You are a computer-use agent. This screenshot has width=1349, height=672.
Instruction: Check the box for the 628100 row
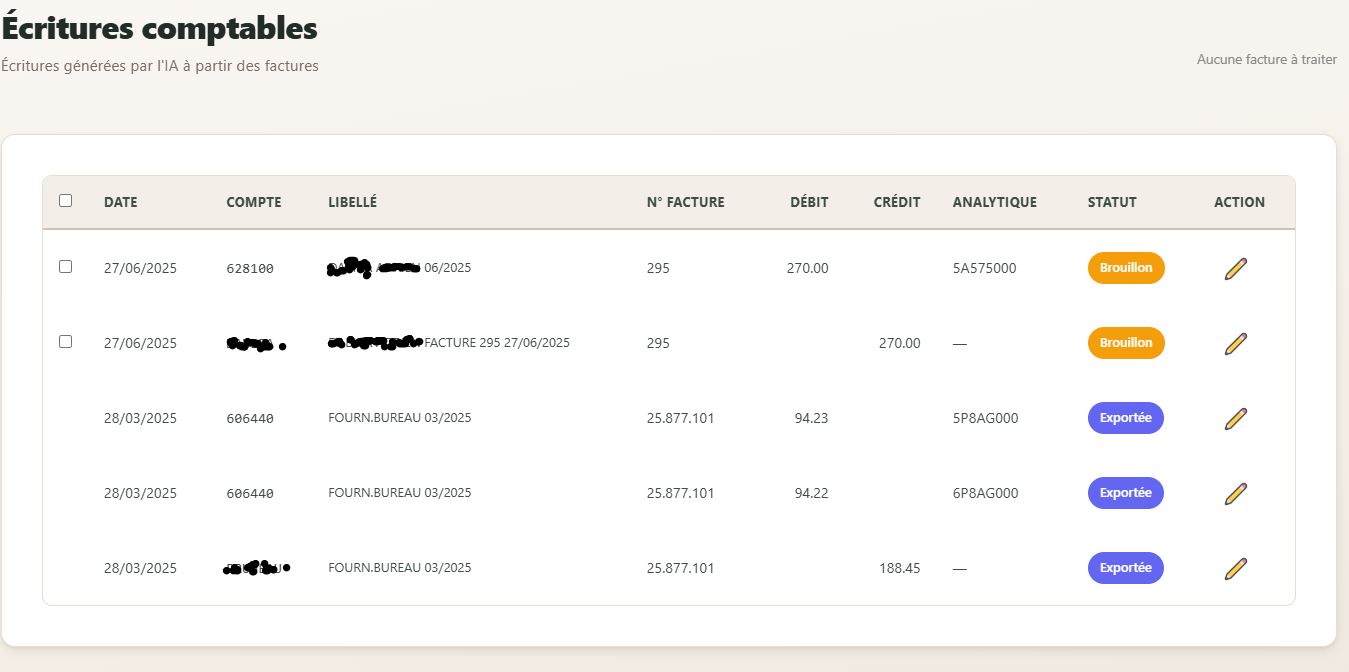coord(66,267)
